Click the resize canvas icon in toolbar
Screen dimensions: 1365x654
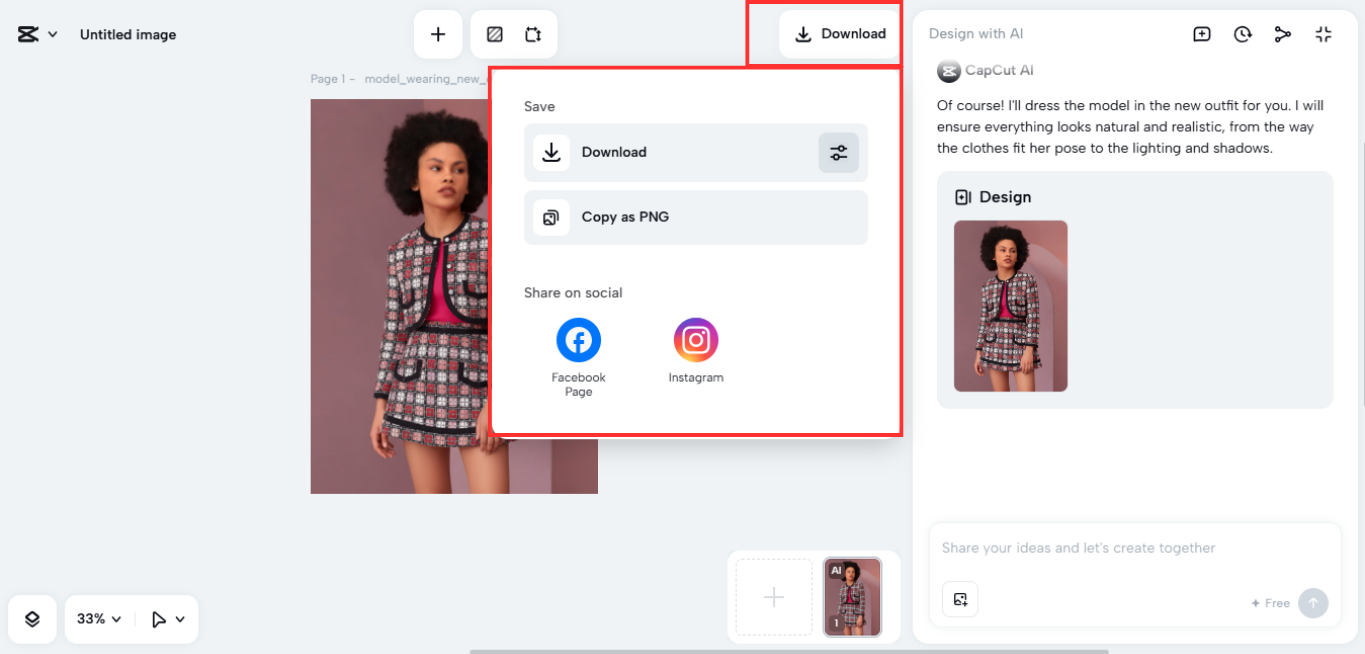[533, 34]
